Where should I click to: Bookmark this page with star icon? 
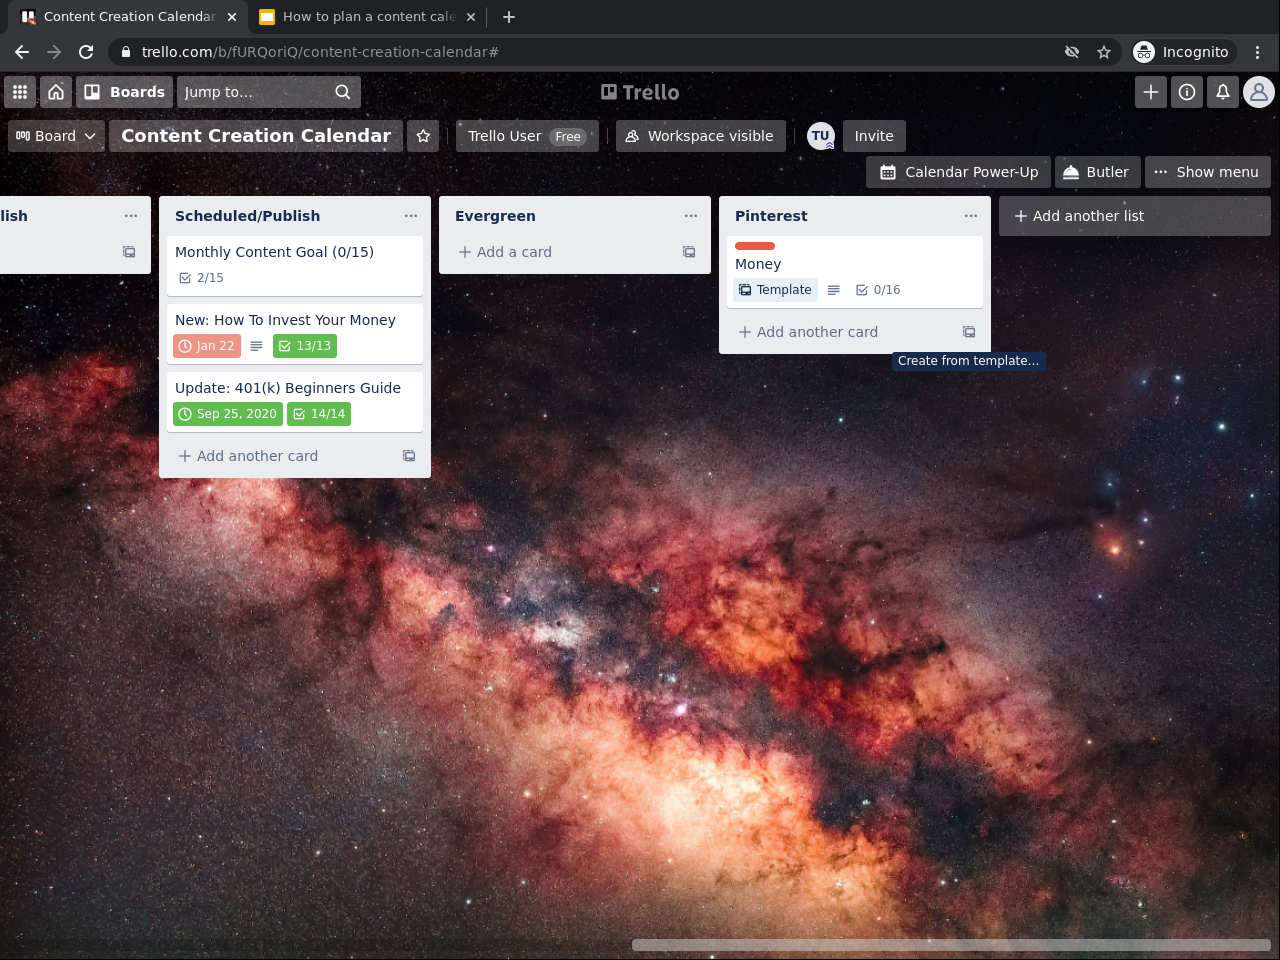(1104, 52)
